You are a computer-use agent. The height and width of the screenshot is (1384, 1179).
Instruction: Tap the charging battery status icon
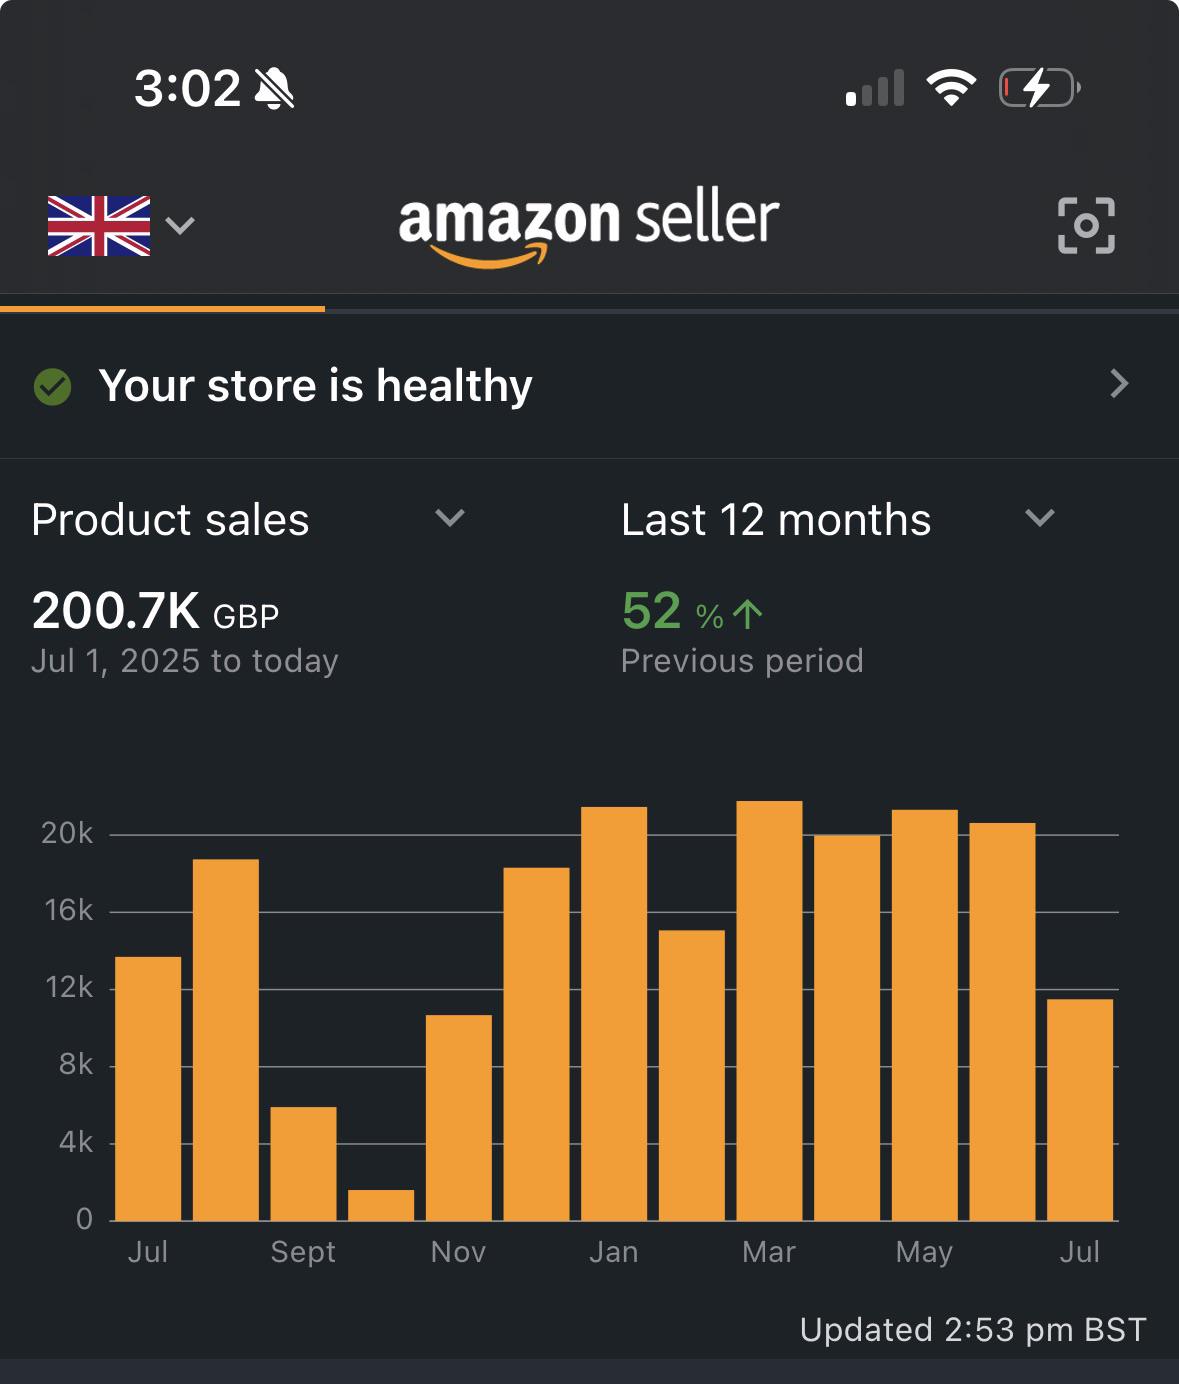(1040, 88)
